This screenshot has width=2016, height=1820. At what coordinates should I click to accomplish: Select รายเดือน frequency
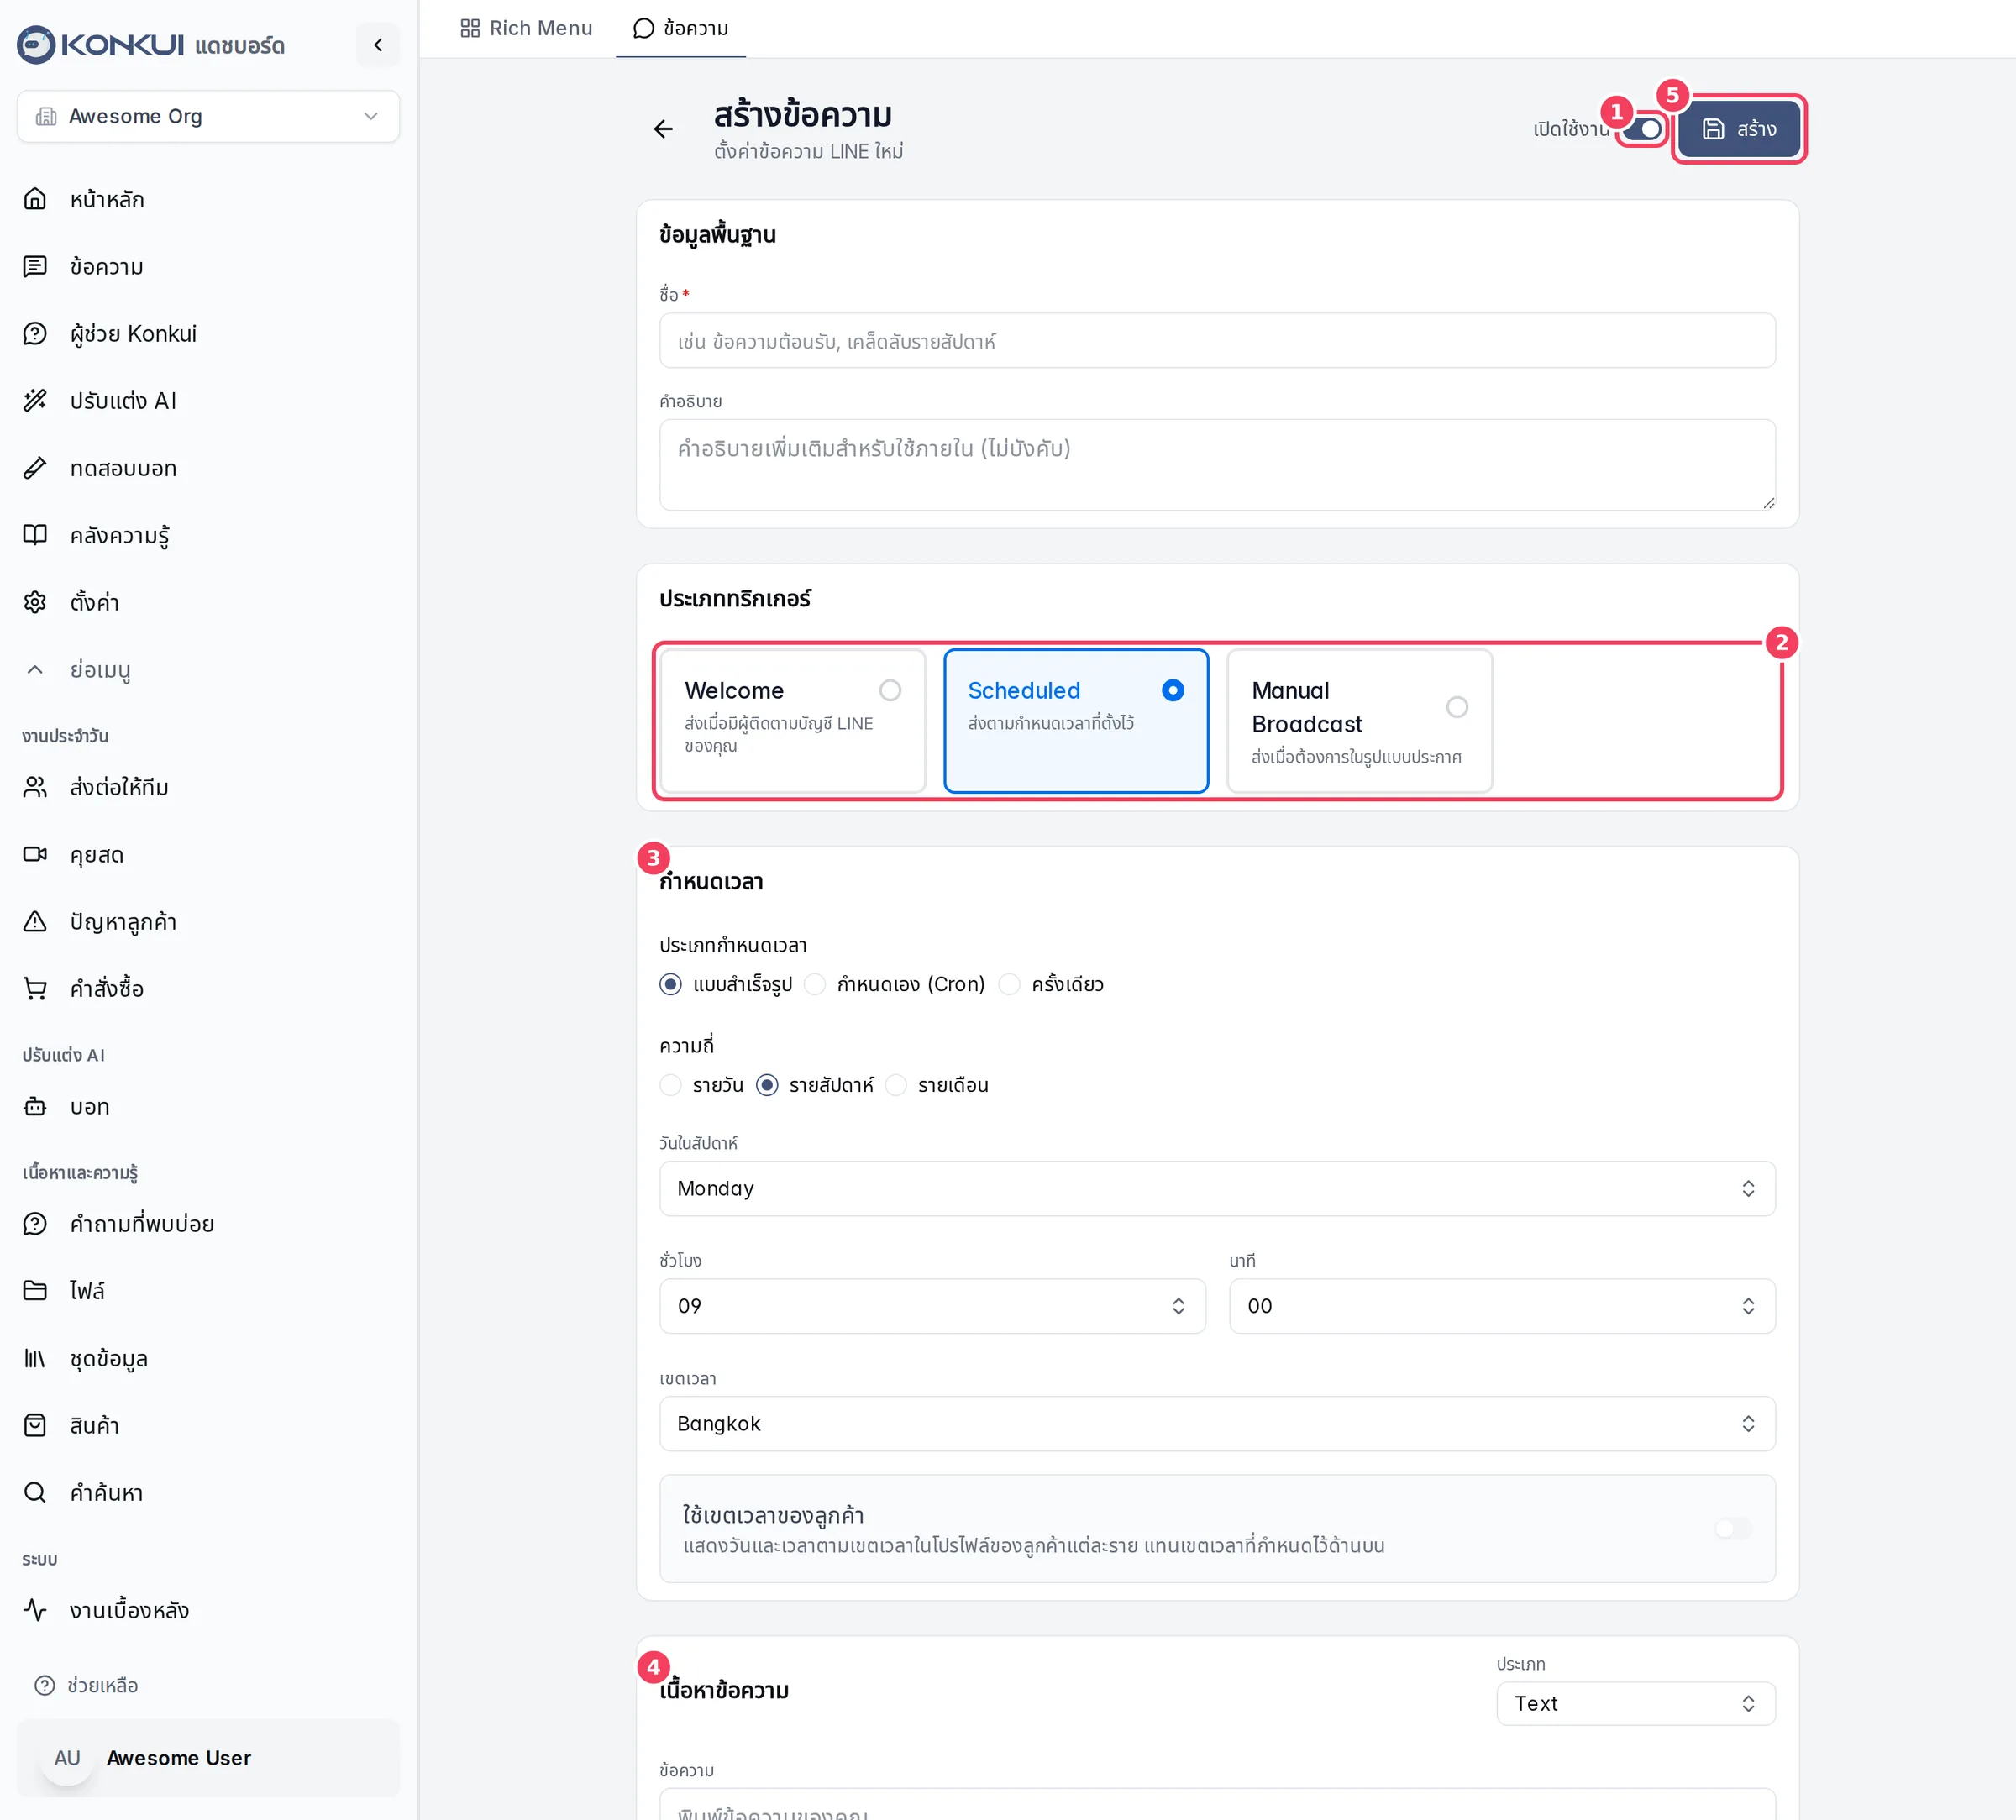(896, 1085)
